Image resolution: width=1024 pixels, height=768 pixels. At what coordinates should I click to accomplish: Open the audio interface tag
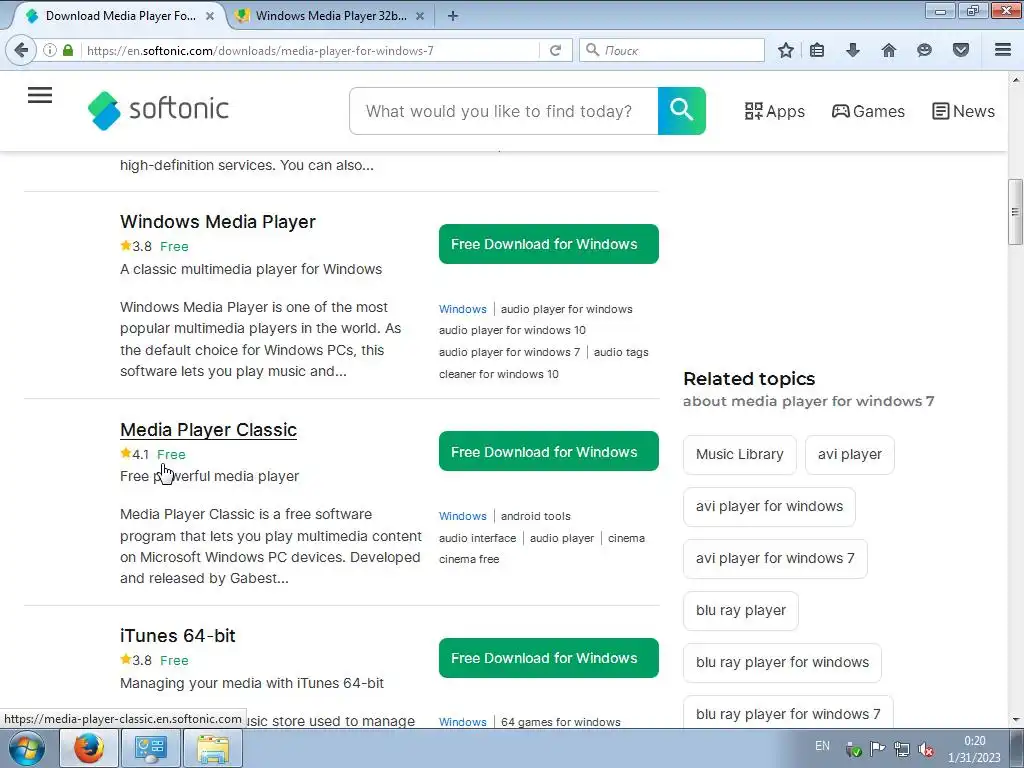[x=477, y=538]
